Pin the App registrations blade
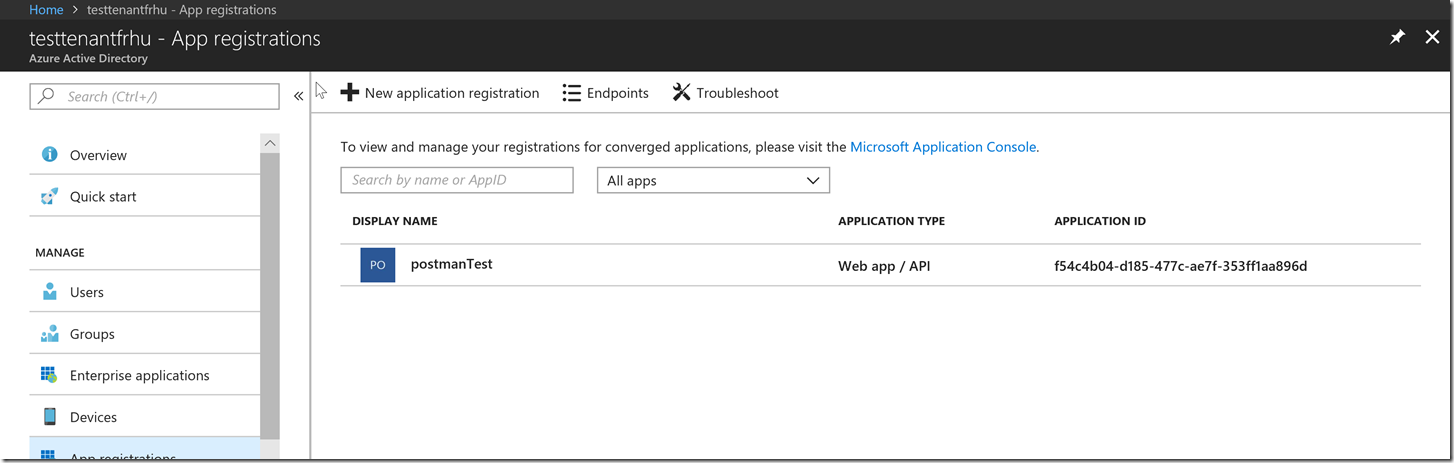 pos(1398,37)
